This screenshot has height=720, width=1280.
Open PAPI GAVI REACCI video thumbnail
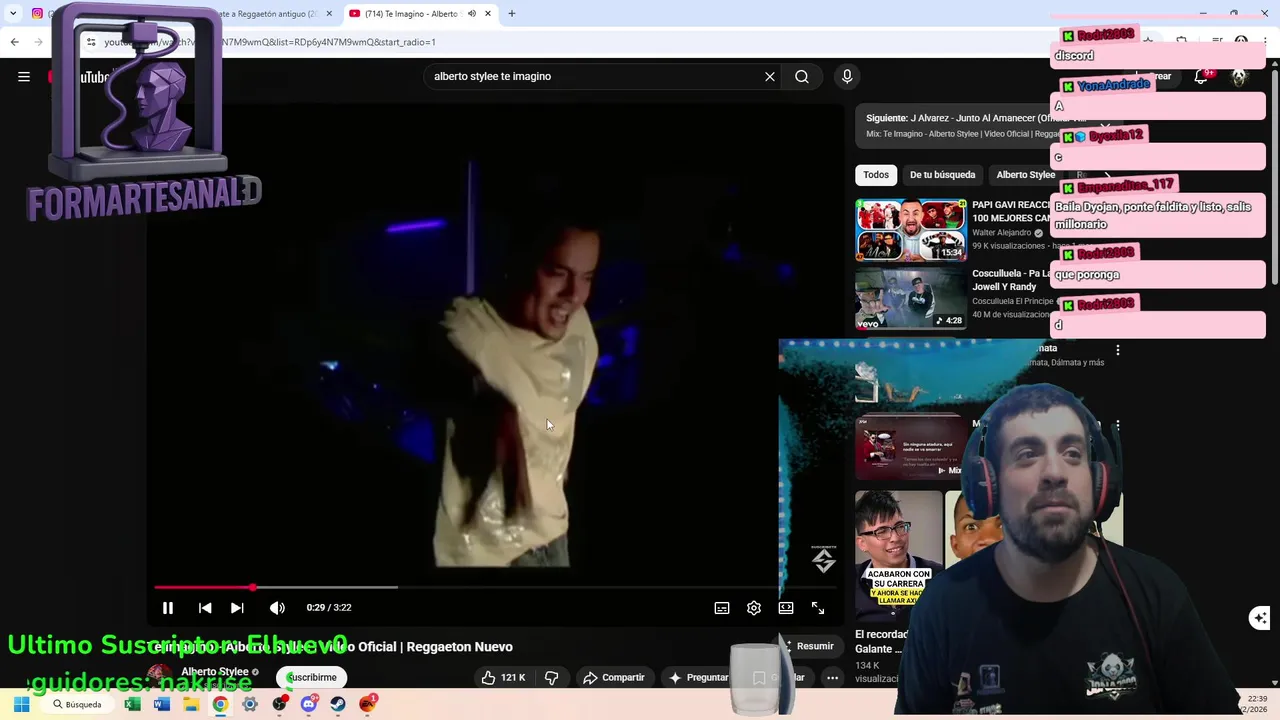911,230
